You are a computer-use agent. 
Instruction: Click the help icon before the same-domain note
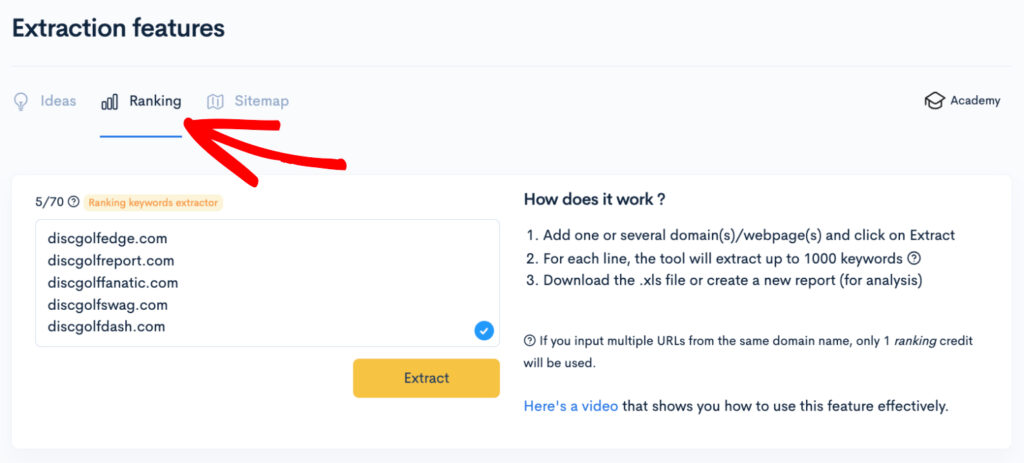coord(529,342)
